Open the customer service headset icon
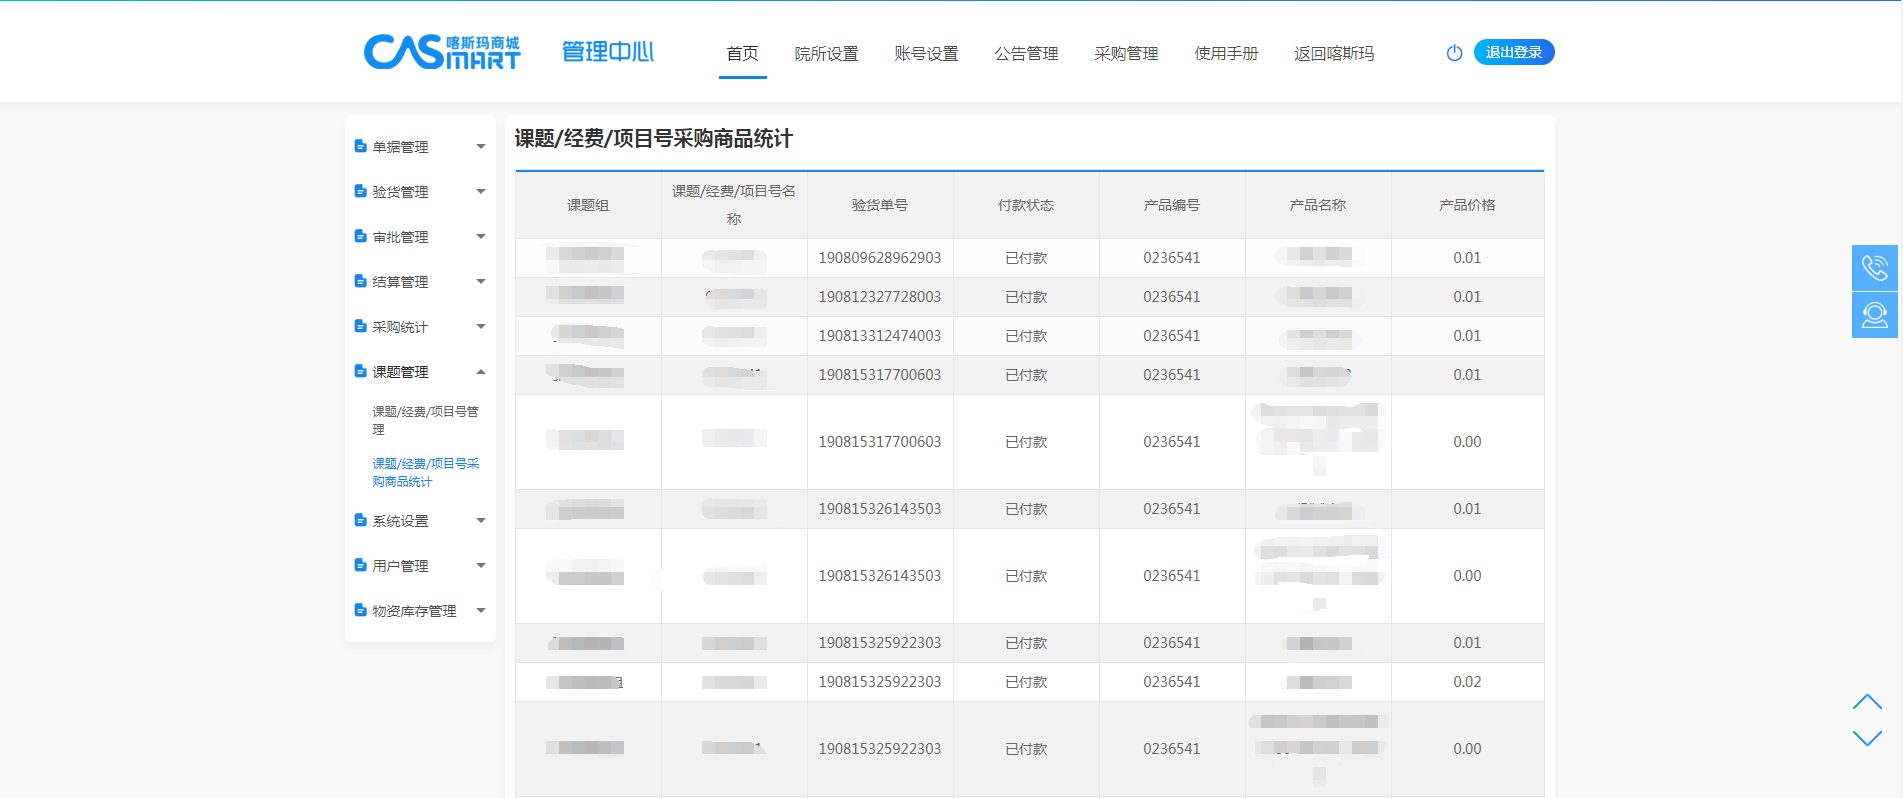The width and height of the screenshot is (1903, 798). tap(1874, 315)
